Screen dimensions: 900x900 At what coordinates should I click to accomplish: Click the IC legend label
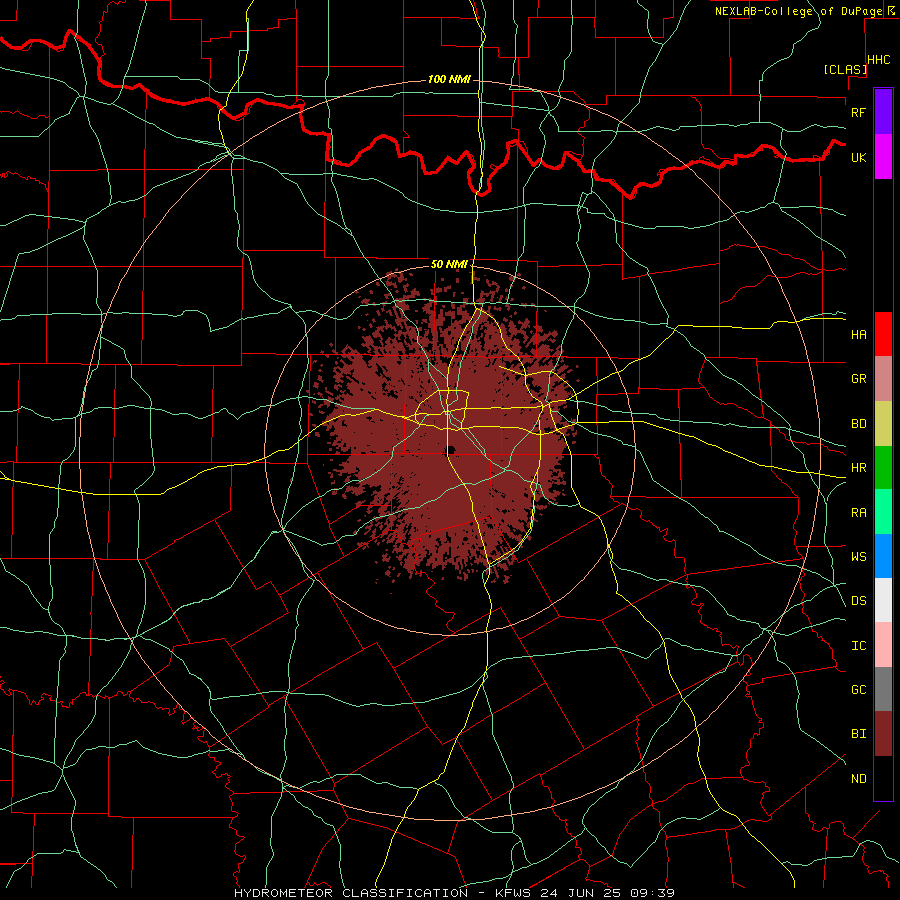(x=858, y=646)
